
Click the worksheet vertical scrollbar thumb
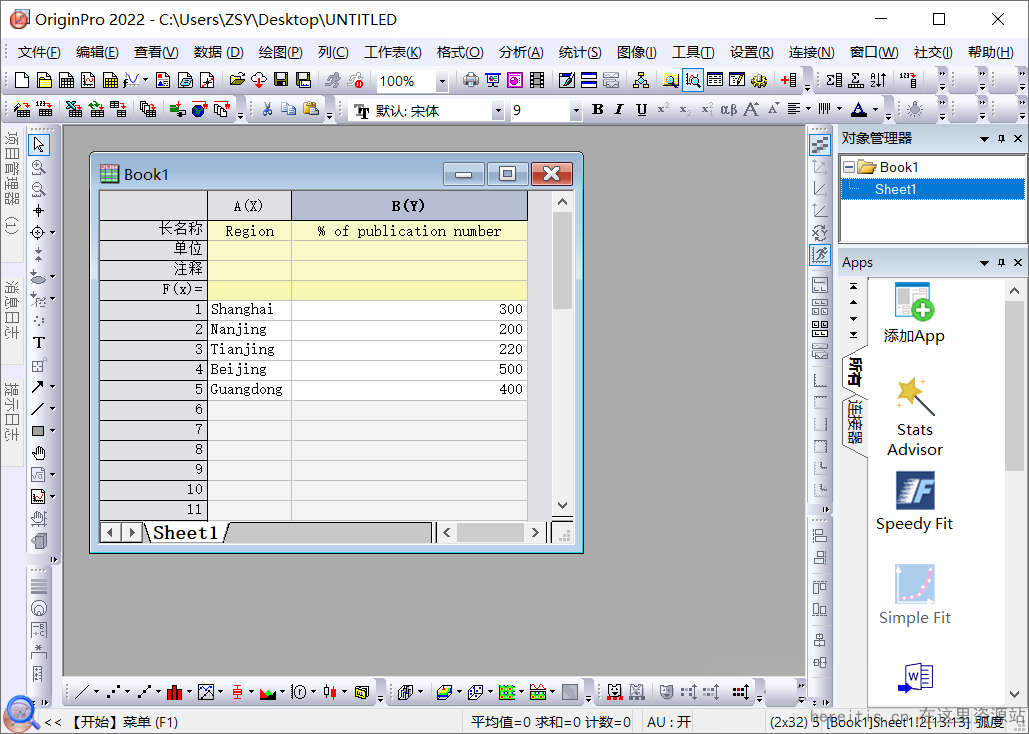562,259
